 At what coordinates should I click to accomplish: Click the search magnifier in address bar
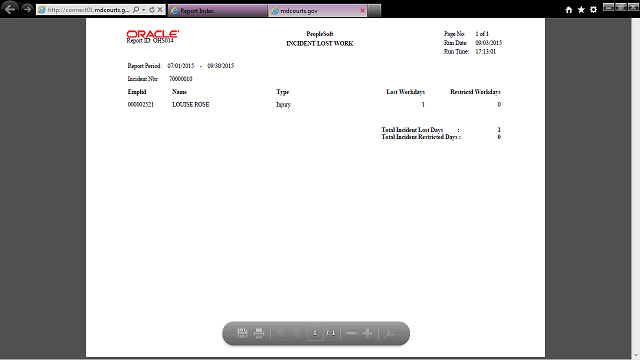click(136, 9)
